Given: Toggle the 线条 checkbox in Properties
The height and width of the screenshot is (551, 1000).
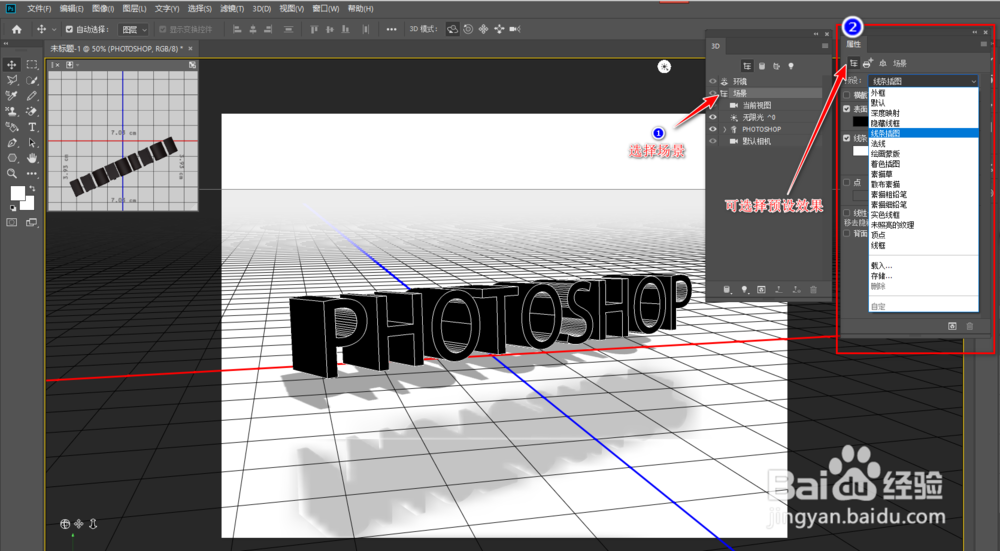Looking at the screenshot, I should pos(847,138).
